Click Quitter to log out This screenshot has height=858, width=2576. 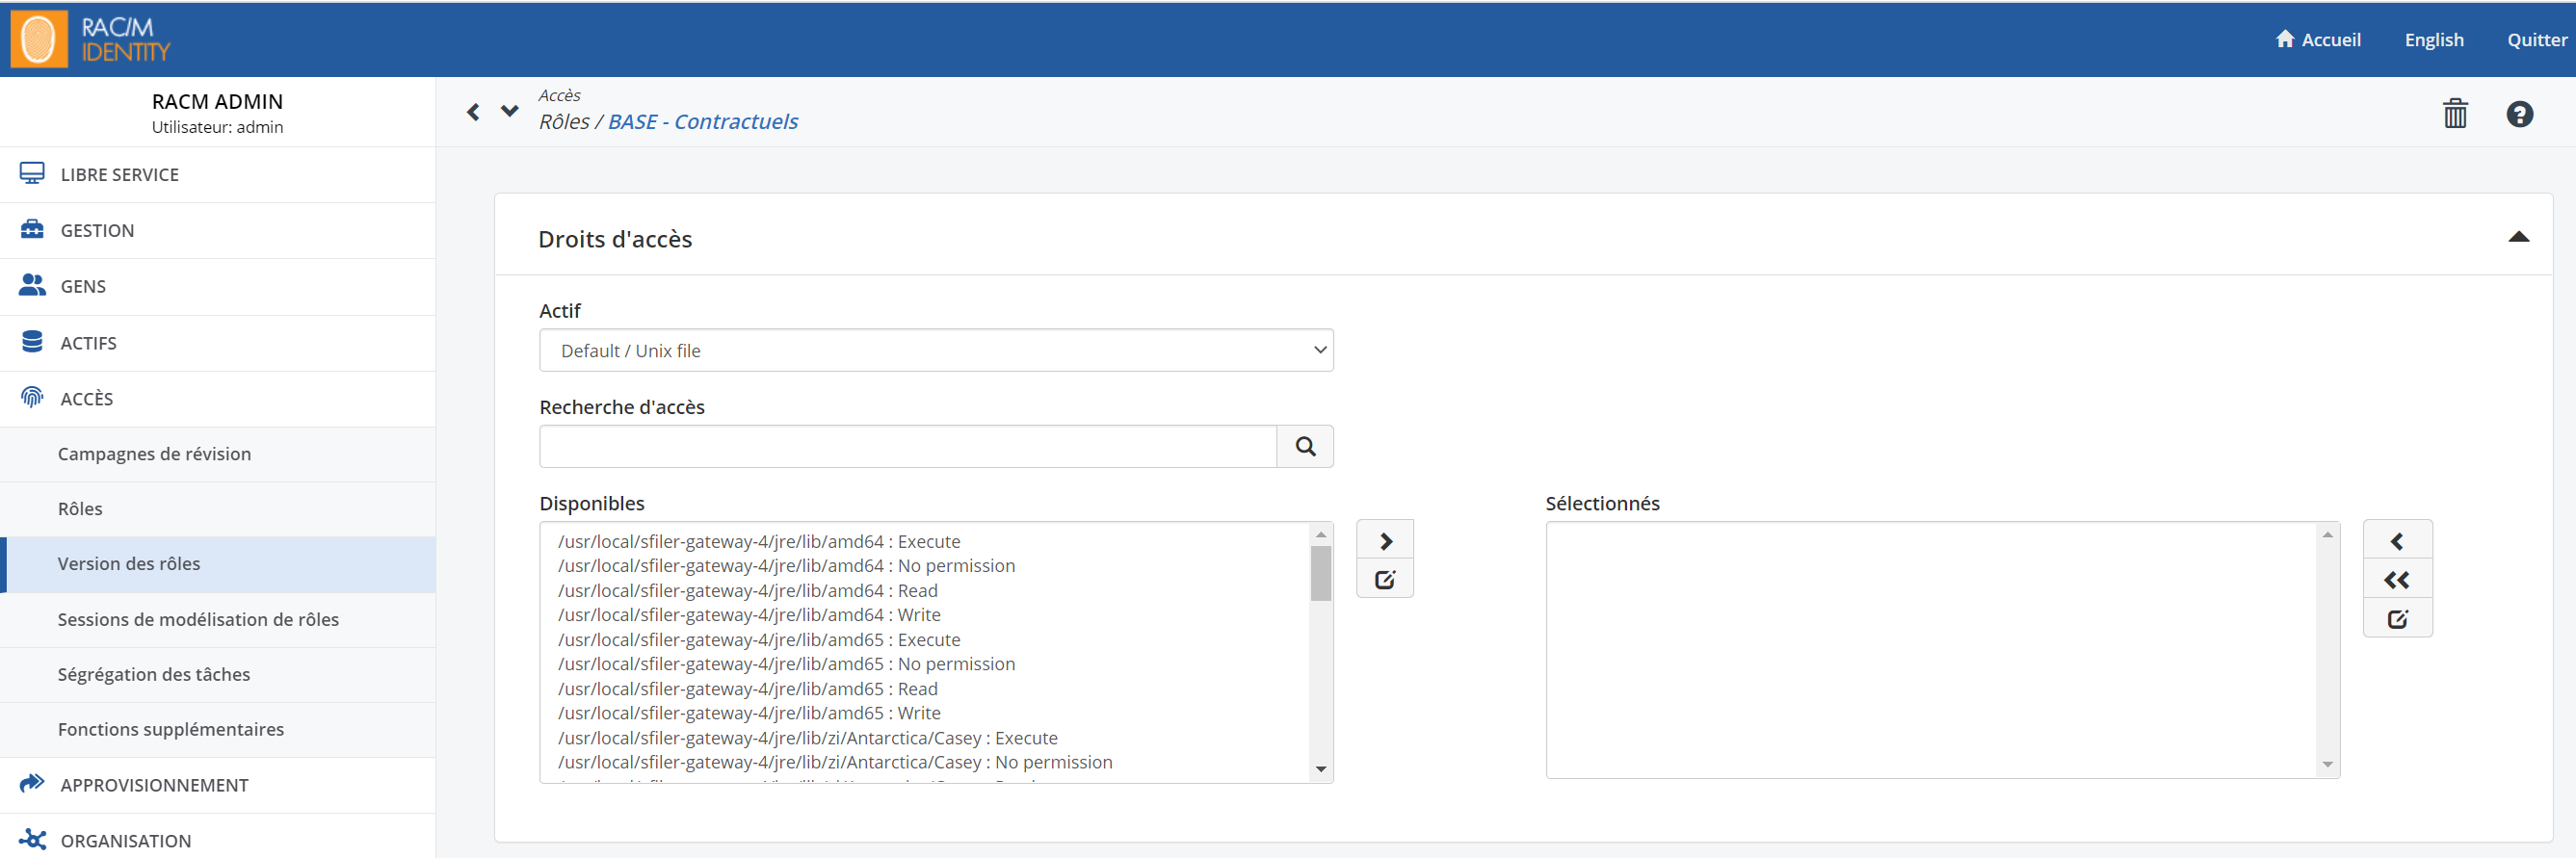(x=2537, y=40)
